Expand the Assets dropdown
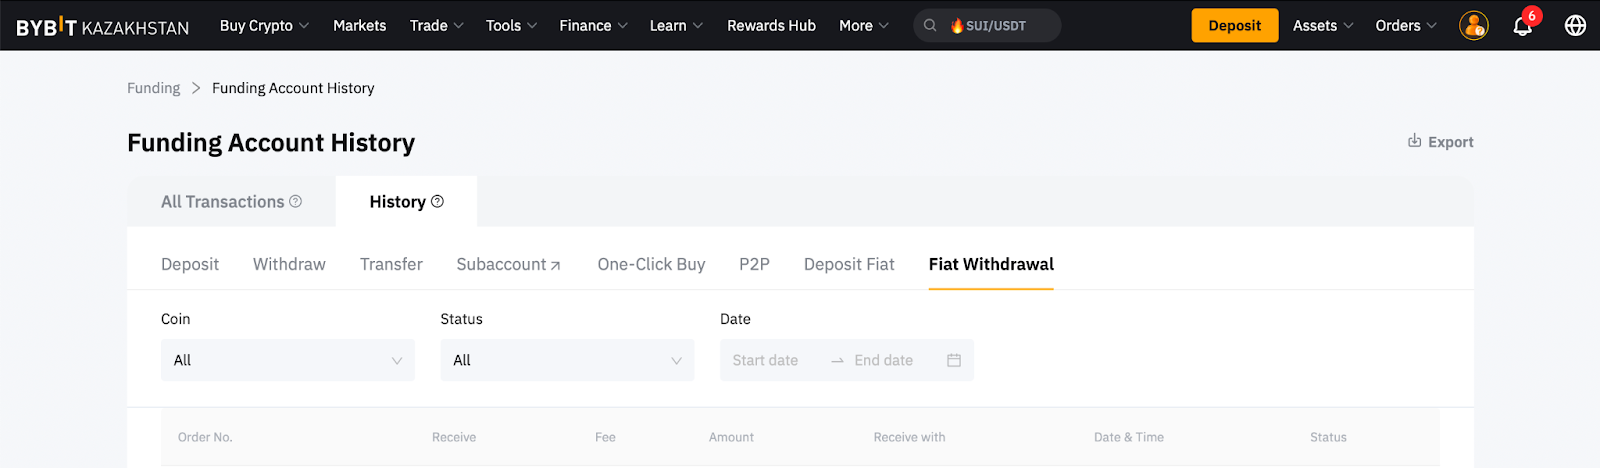This screenshot has height=468, width=1600. pos(1322,26)
